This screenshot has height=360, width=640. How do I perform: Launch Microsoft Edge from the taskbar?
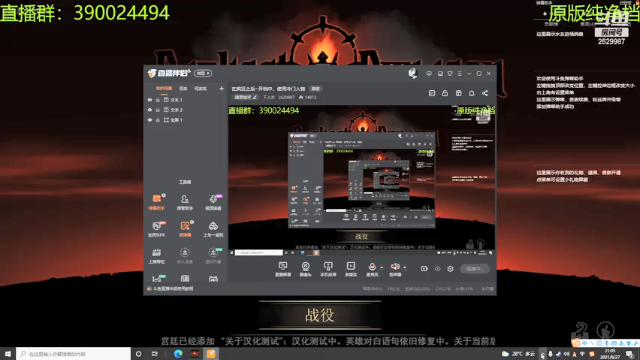[x=178, y=354]
